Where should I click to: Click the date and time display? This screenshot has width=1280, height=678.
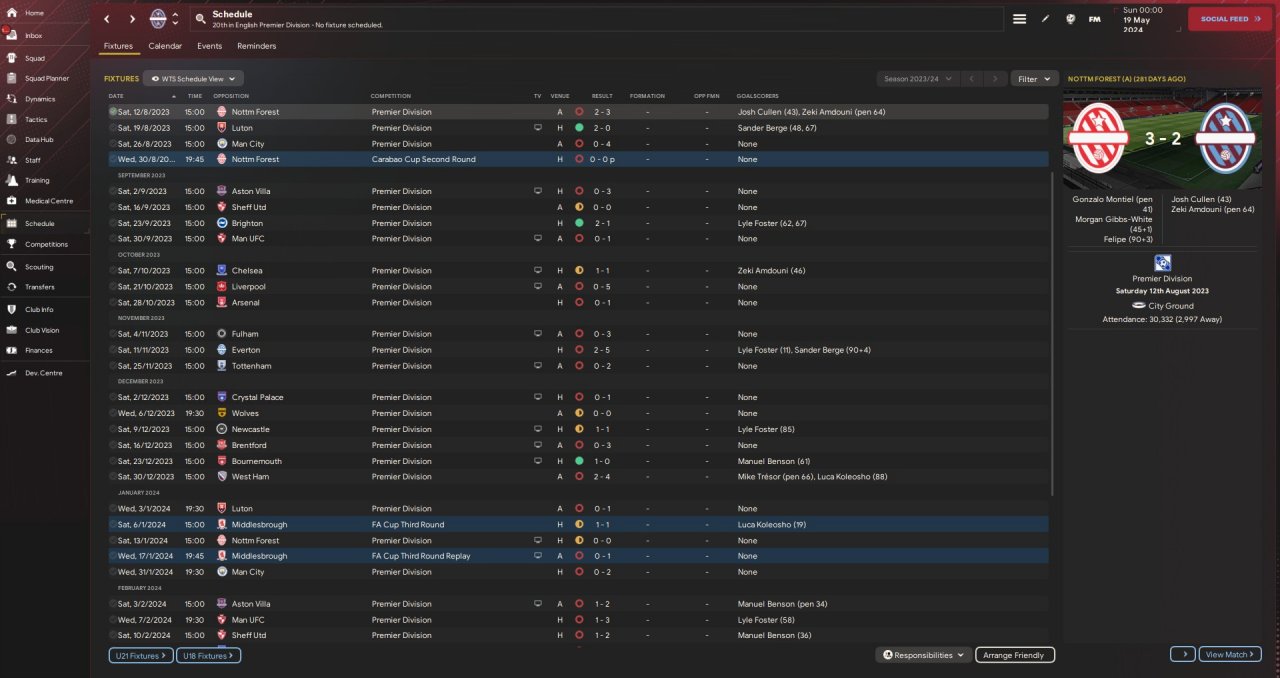(x=1142, y=19)
